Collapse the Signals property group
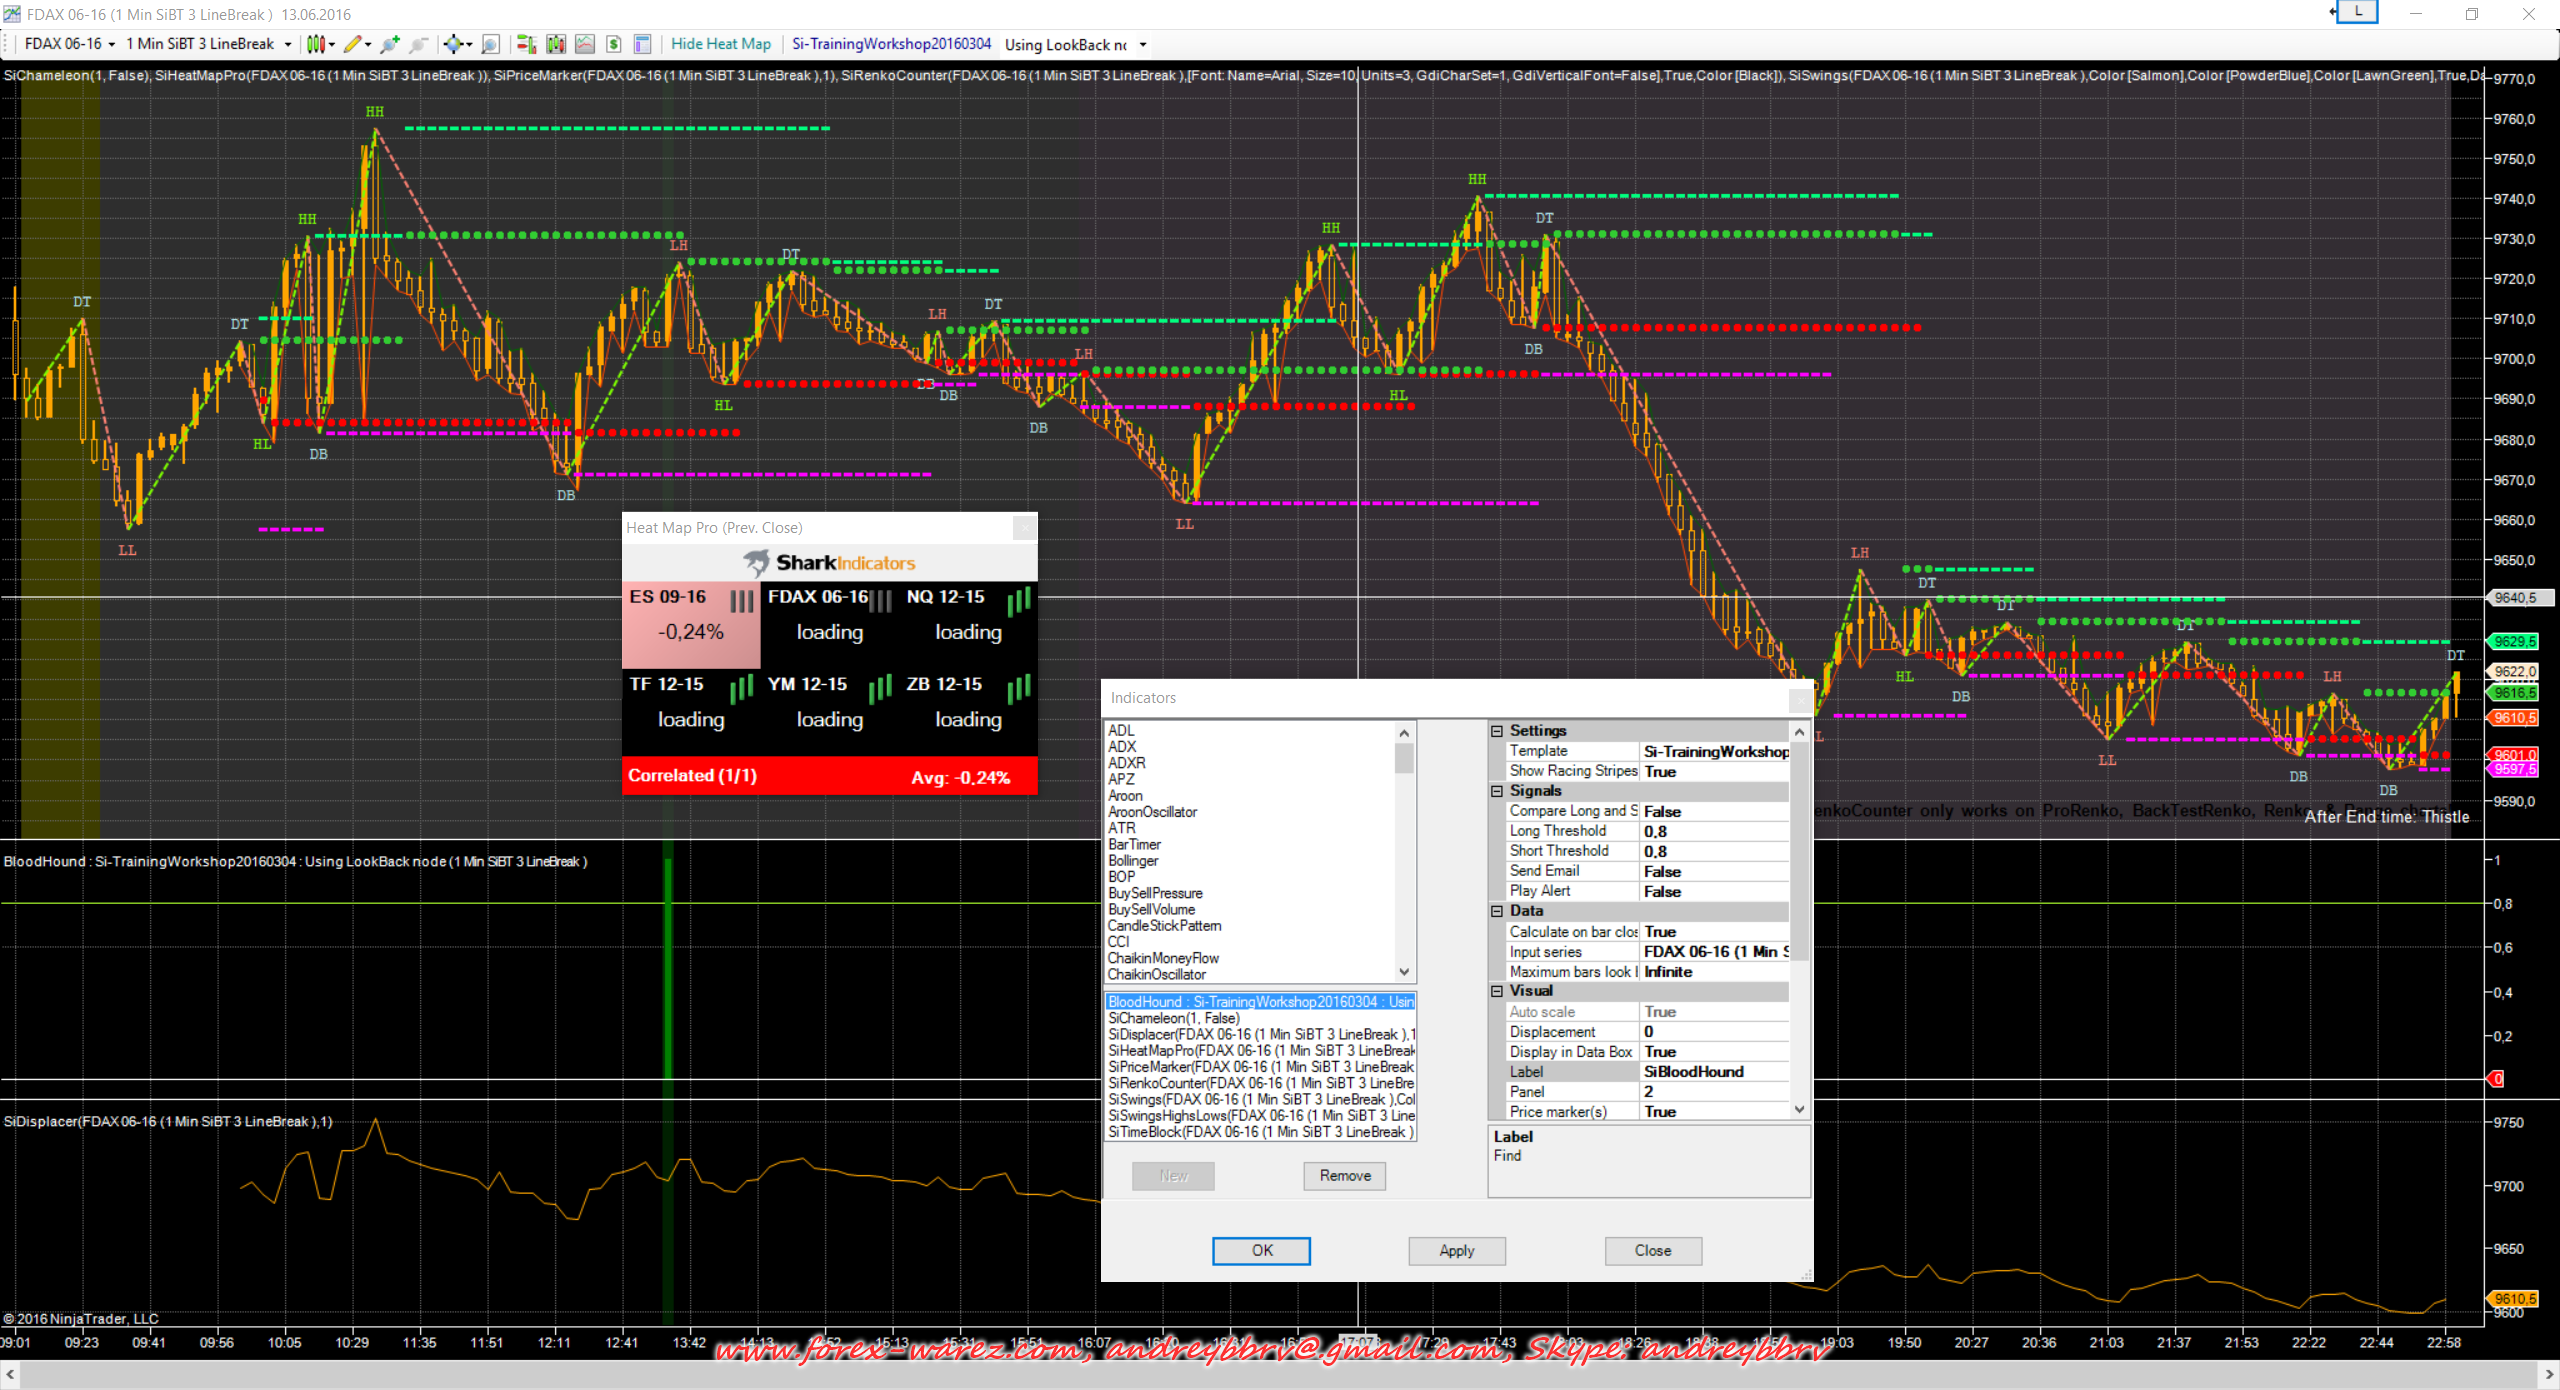 pos(1497,791)
